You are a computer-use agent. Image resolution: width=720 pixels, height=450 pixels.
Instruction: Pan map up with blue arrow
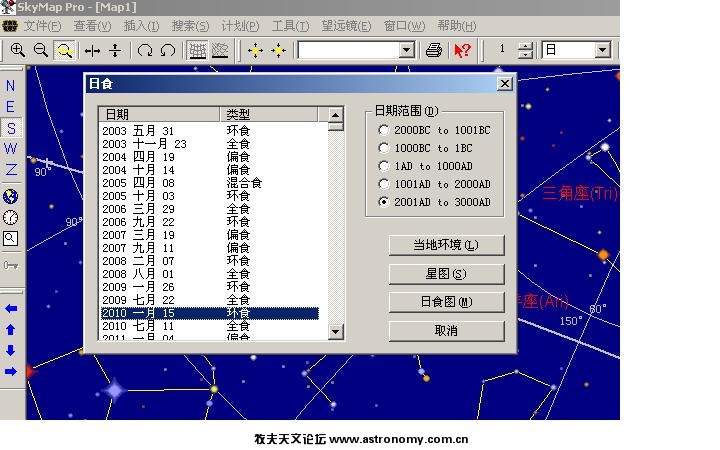pos(11,329)
